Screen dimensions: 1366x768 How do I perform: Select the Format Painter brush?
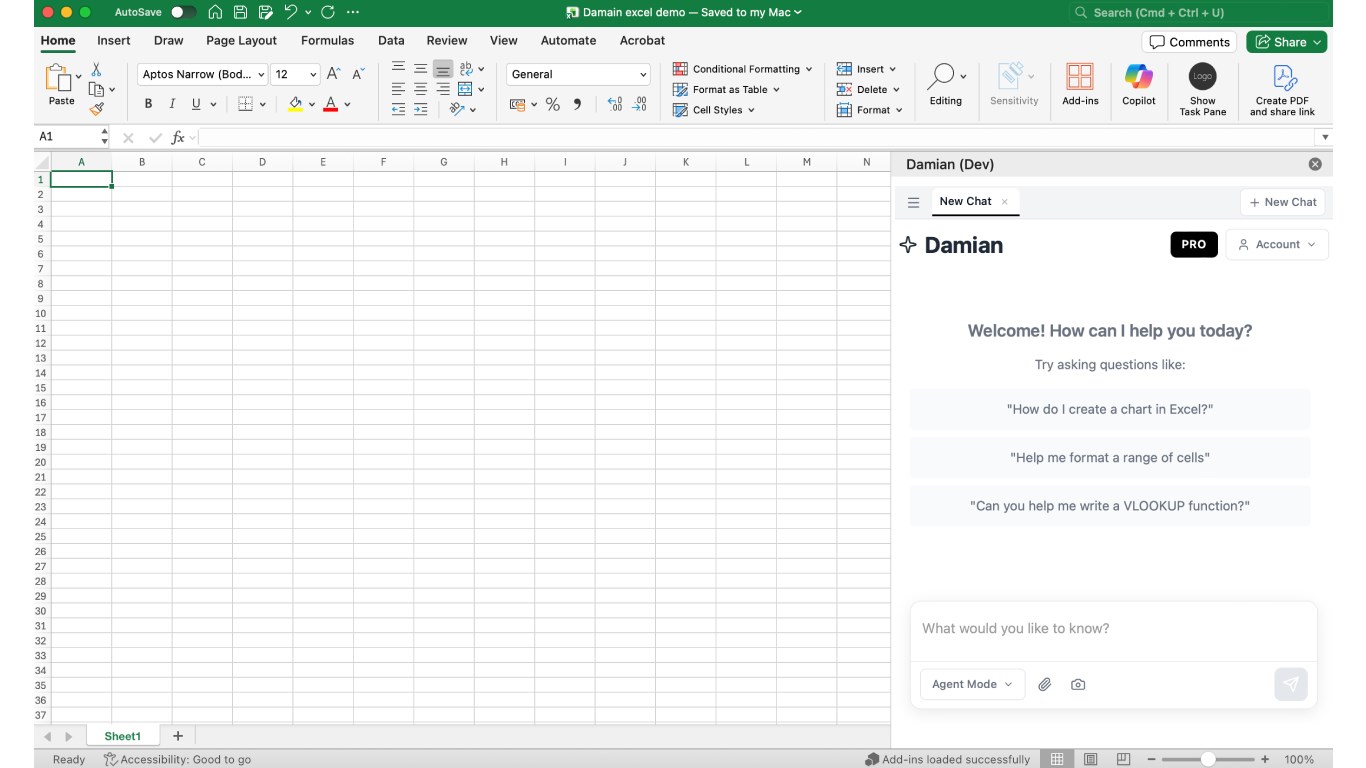[x=96, y=109]
